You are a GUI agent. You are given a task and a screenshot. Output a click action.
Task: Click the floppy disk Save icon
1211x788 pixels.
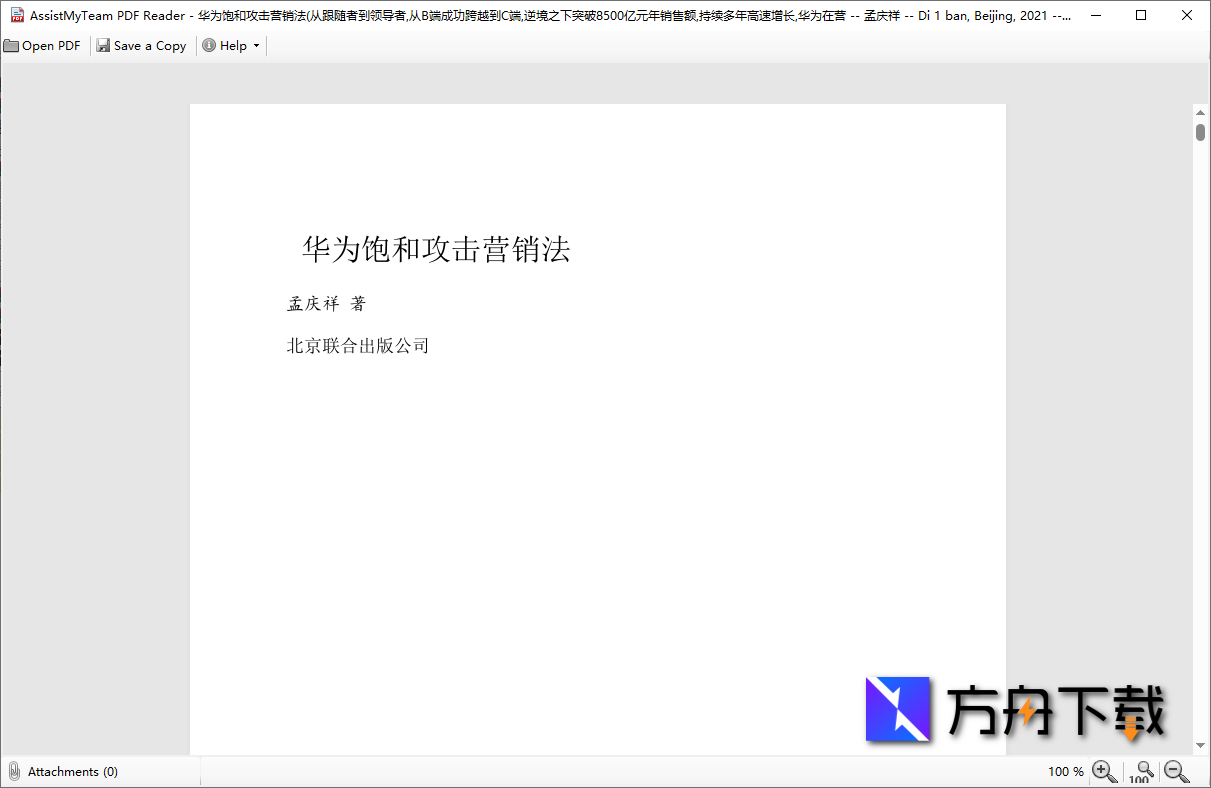101,45
